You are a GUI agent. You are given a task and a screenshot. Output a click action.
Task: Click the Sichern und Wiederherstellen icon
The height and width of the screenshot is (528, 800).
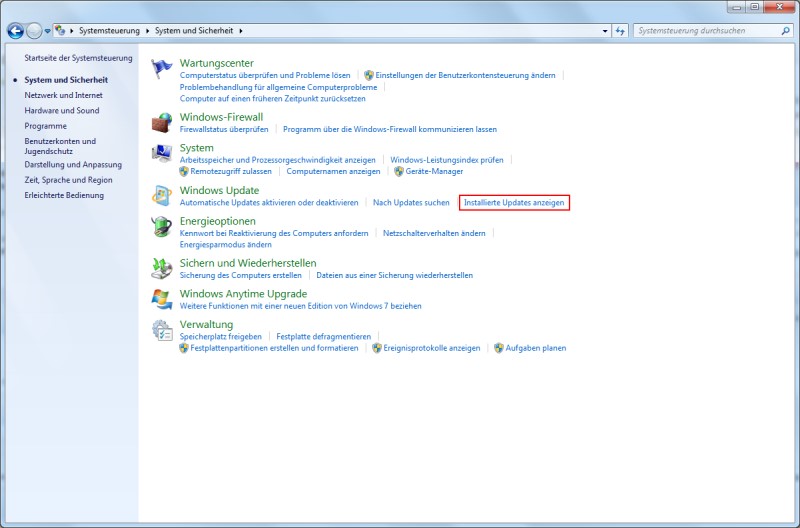pos(162,268)
